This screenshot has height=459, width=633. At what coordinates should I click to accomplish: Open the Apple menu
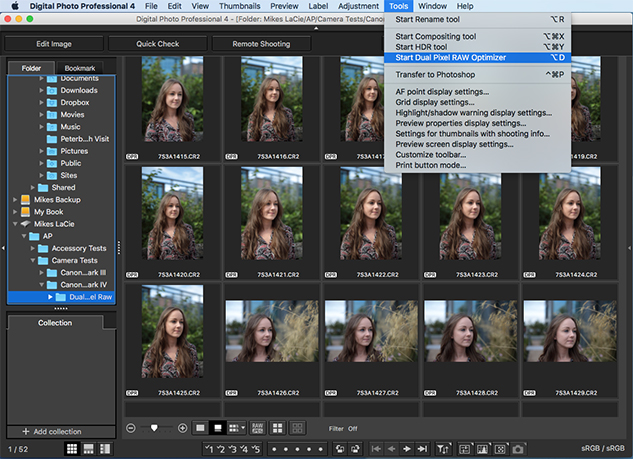(15, 6)
